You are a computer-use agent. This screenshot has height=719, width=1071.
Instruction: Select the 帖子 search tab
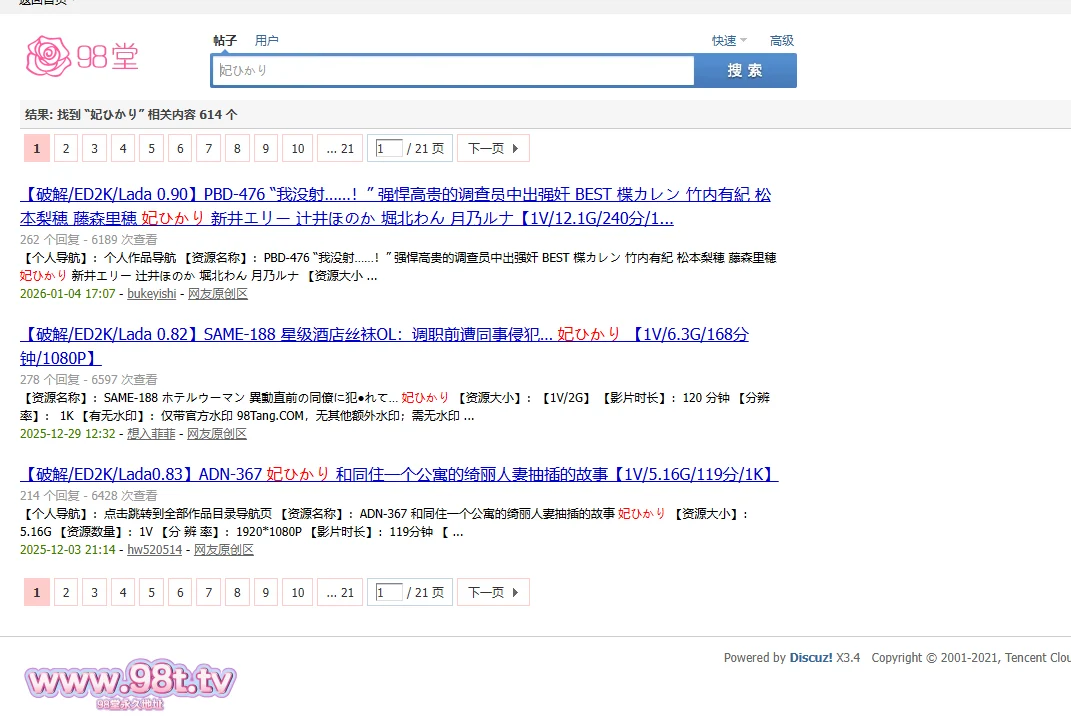pyautogui.click(x=225, y=41)
